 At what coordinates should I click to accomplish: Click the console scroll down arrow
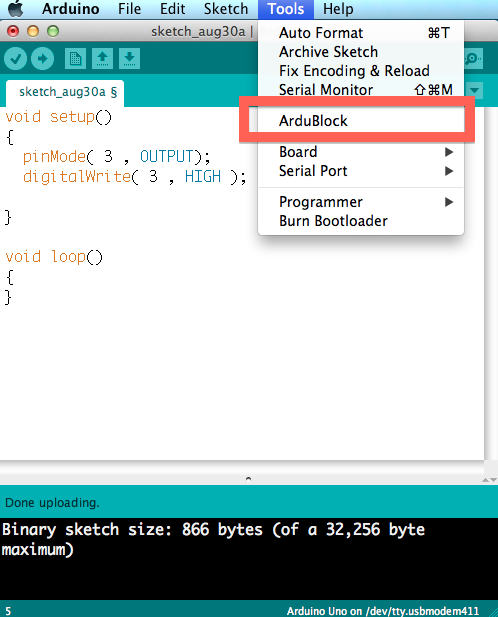click(493, 480)
